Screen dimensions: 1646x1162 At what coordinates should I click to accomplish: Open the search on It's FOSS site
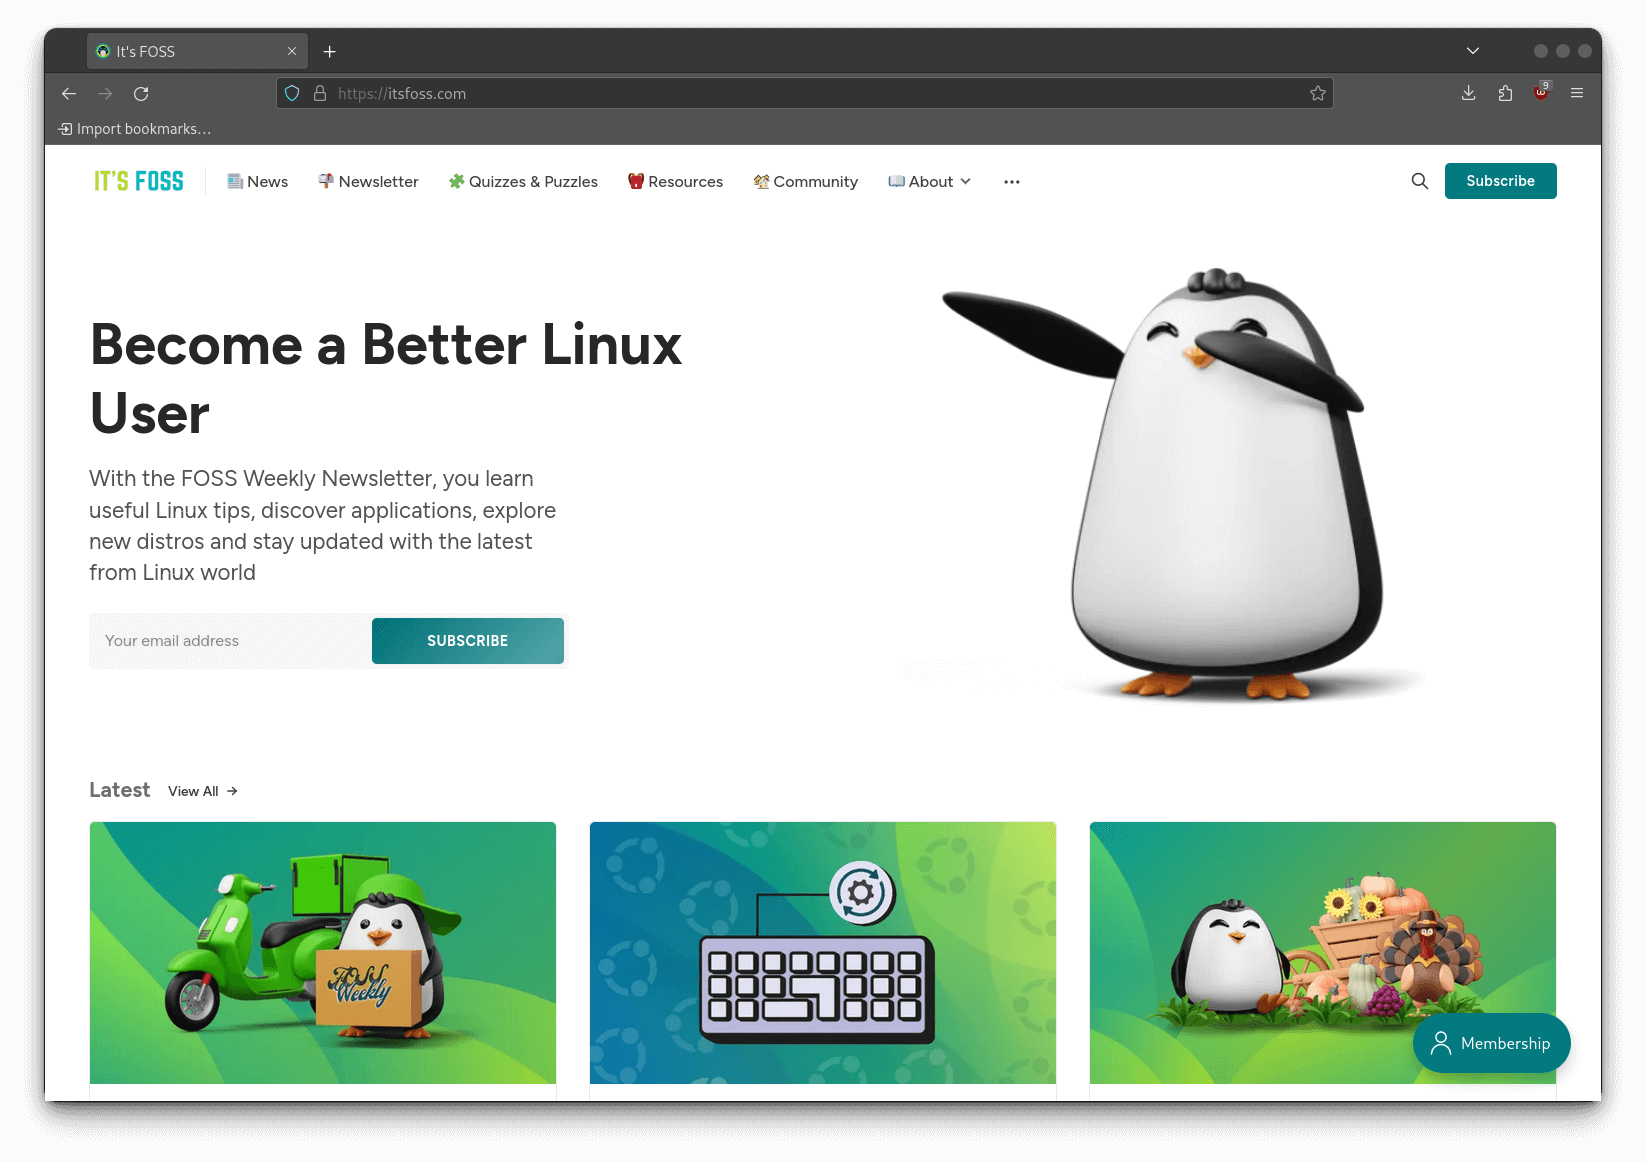pyautogui.click(x=1420, y=181)
